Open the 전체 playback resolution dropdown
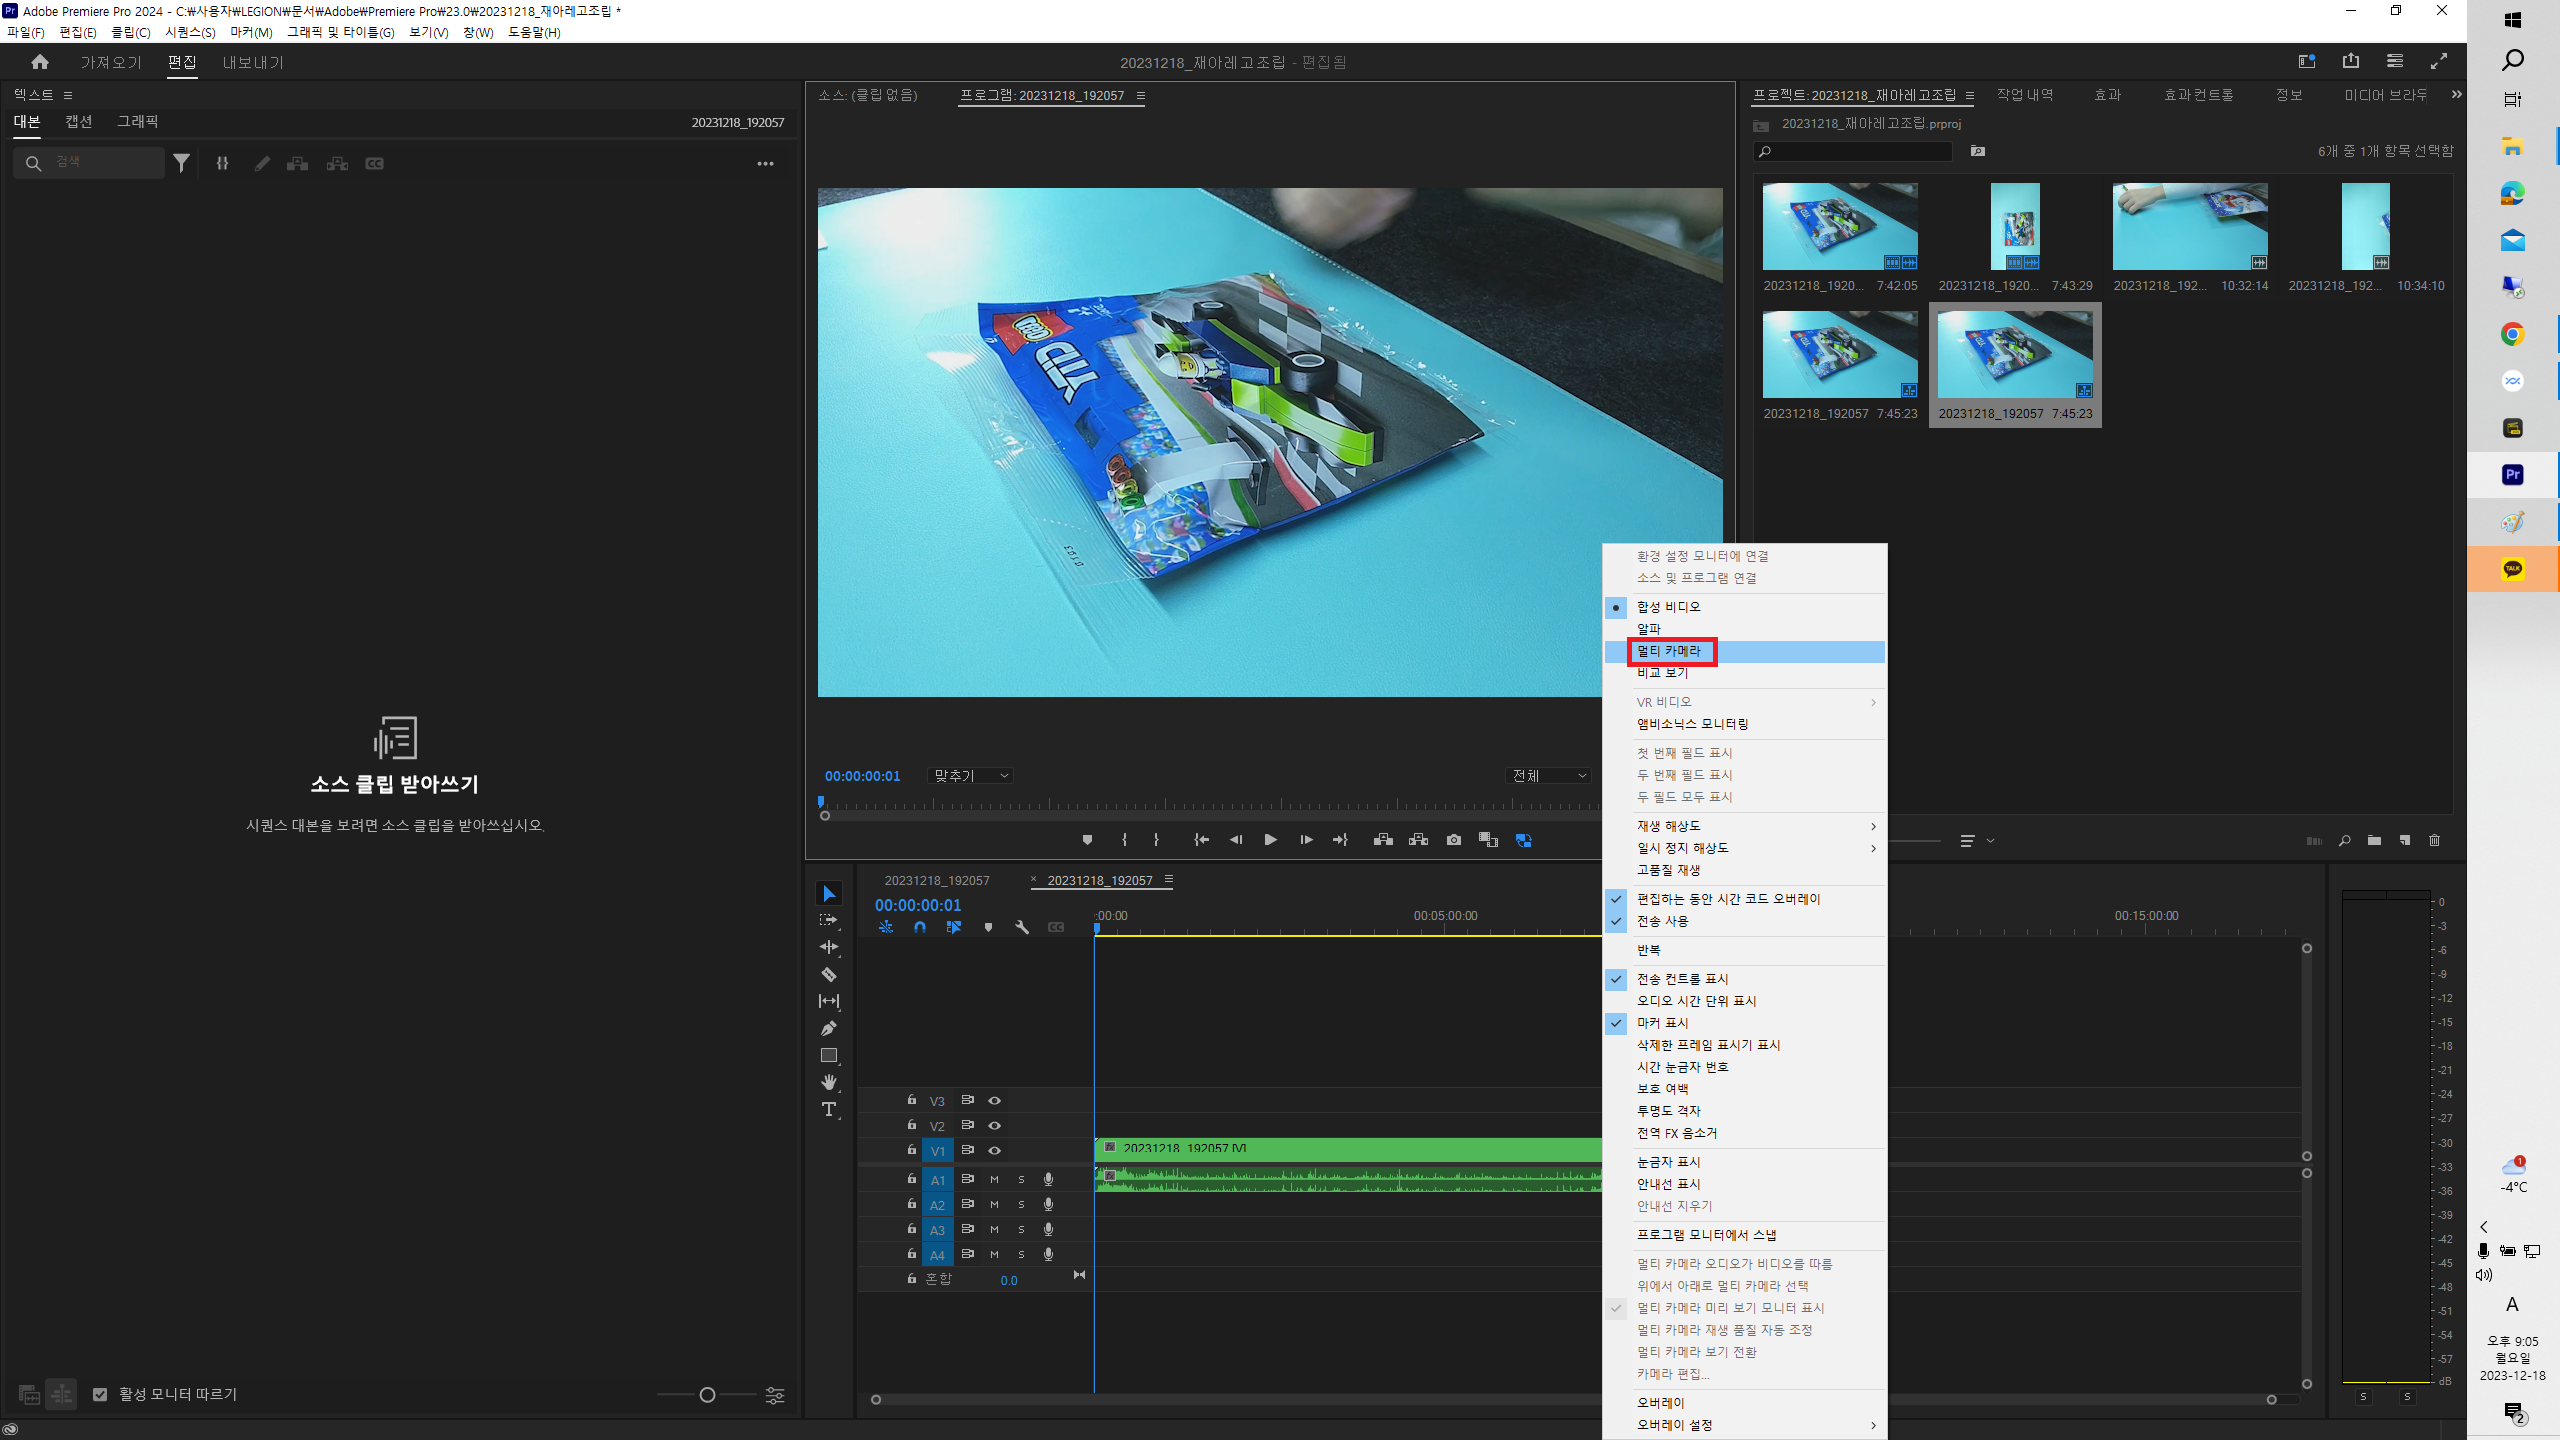The image size is (2560, 1440). 1548,776
